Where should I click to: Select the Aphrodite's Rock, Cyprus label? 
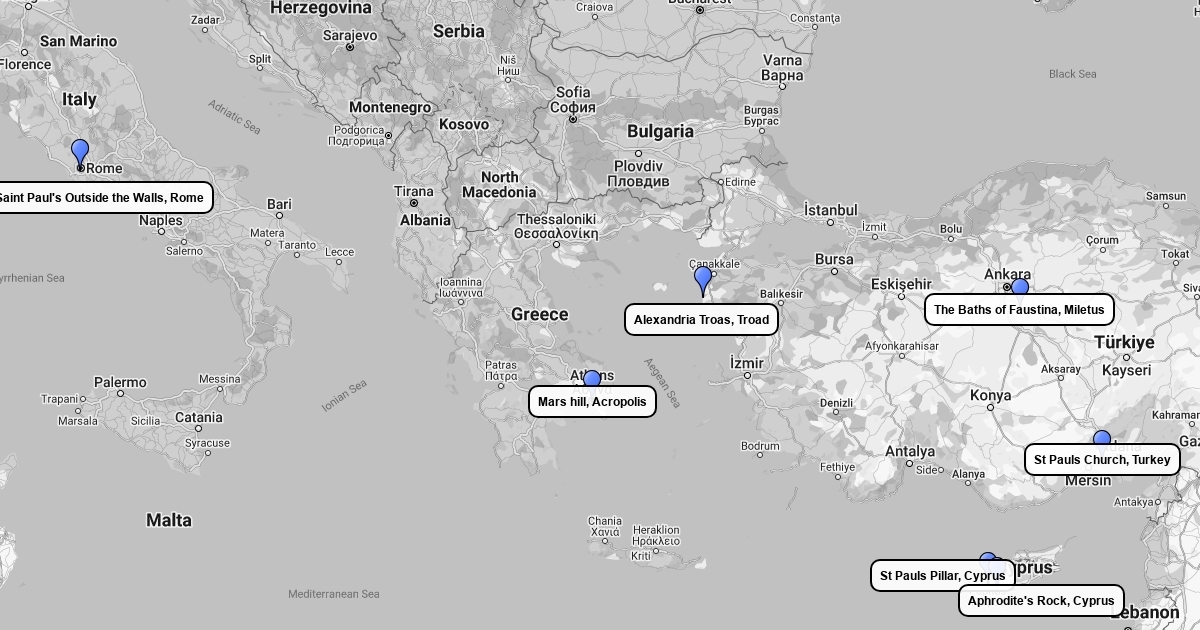coord(1041,601)
